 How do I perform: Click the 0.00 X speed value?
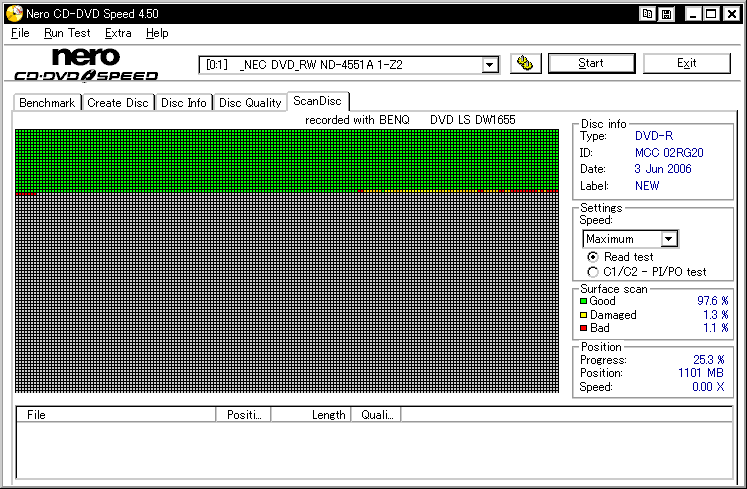[708, 387]
